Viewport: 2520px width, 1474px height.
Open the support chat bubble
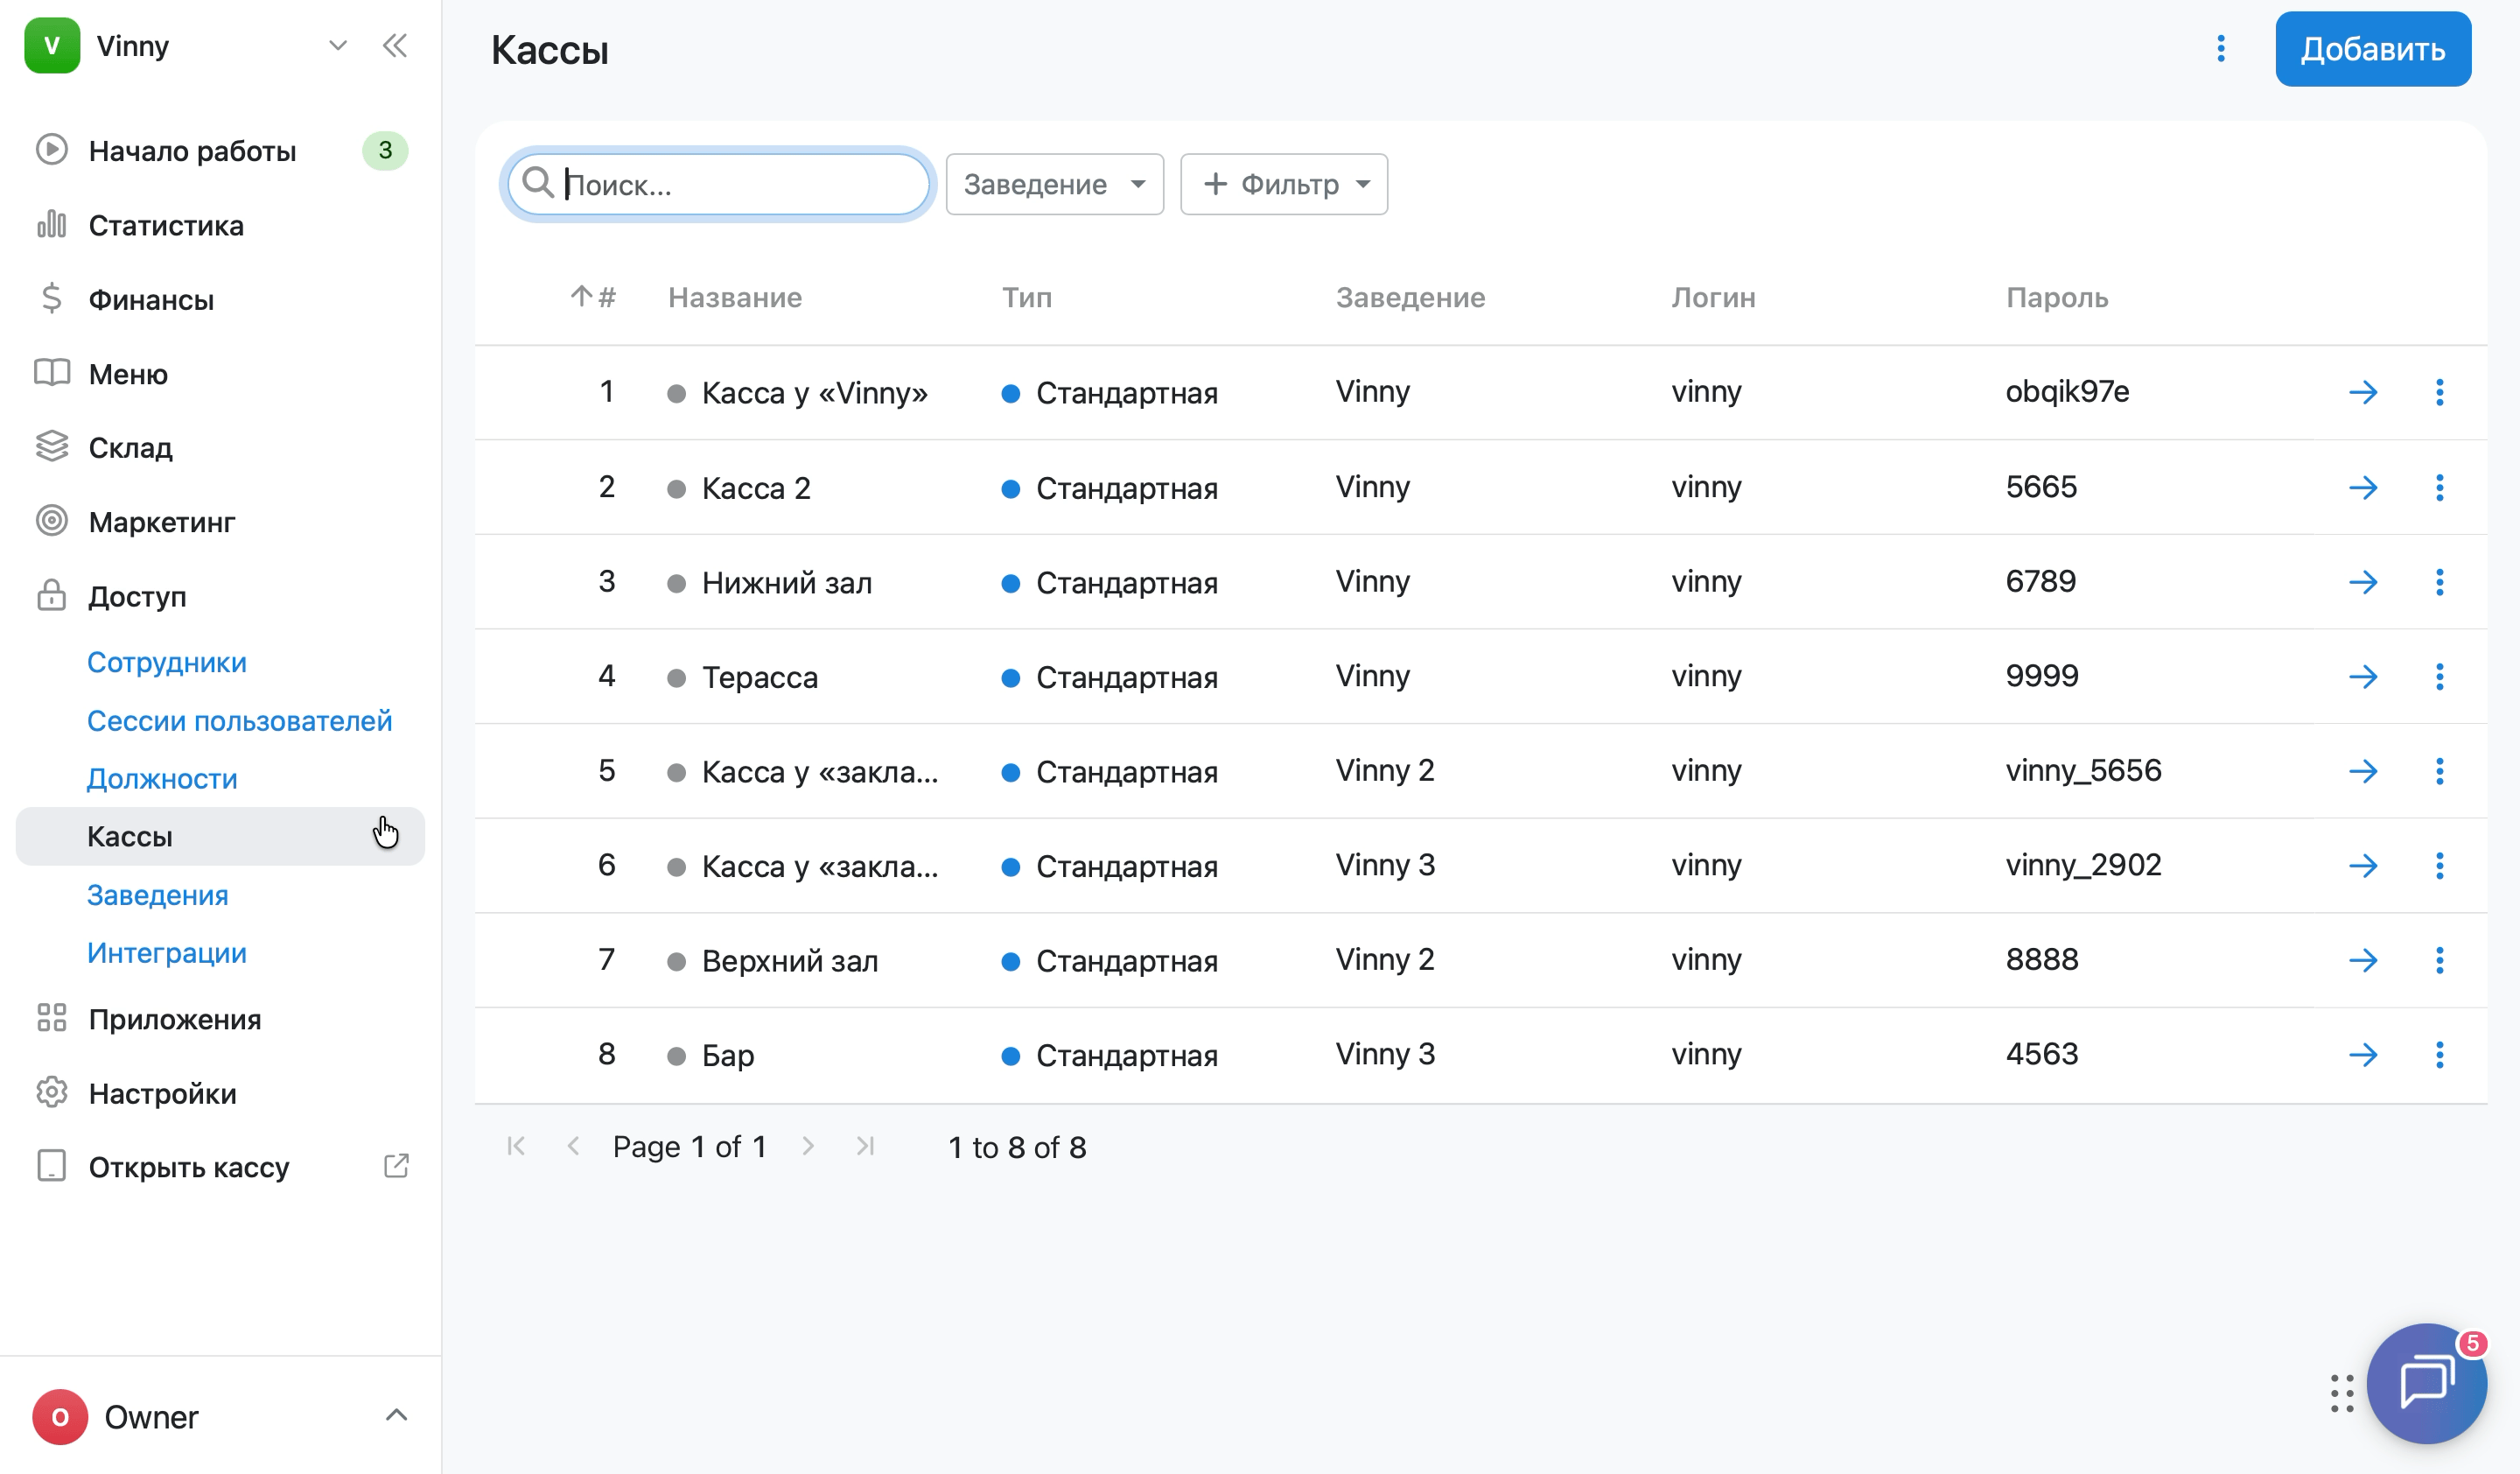click(x=2426, y=1383)
